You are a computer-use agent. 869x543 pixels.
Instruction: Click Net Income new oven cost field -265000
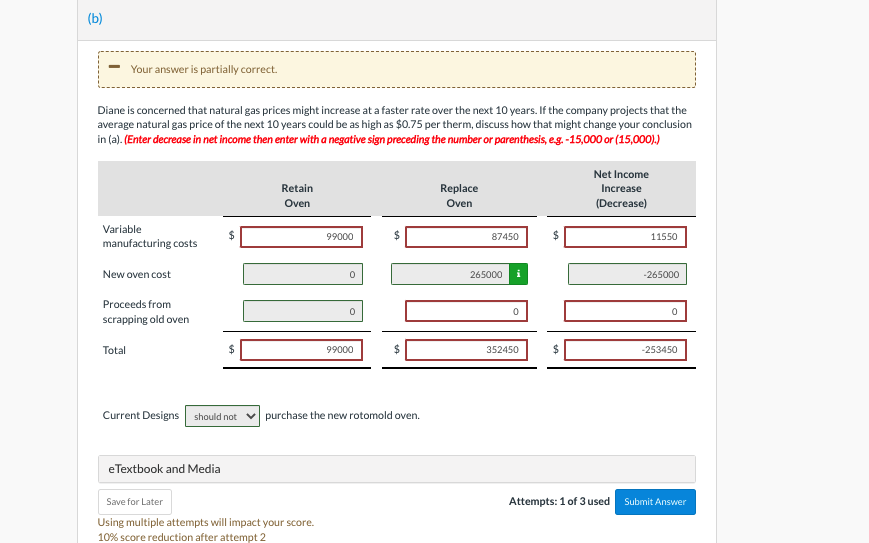click(627, 274)
